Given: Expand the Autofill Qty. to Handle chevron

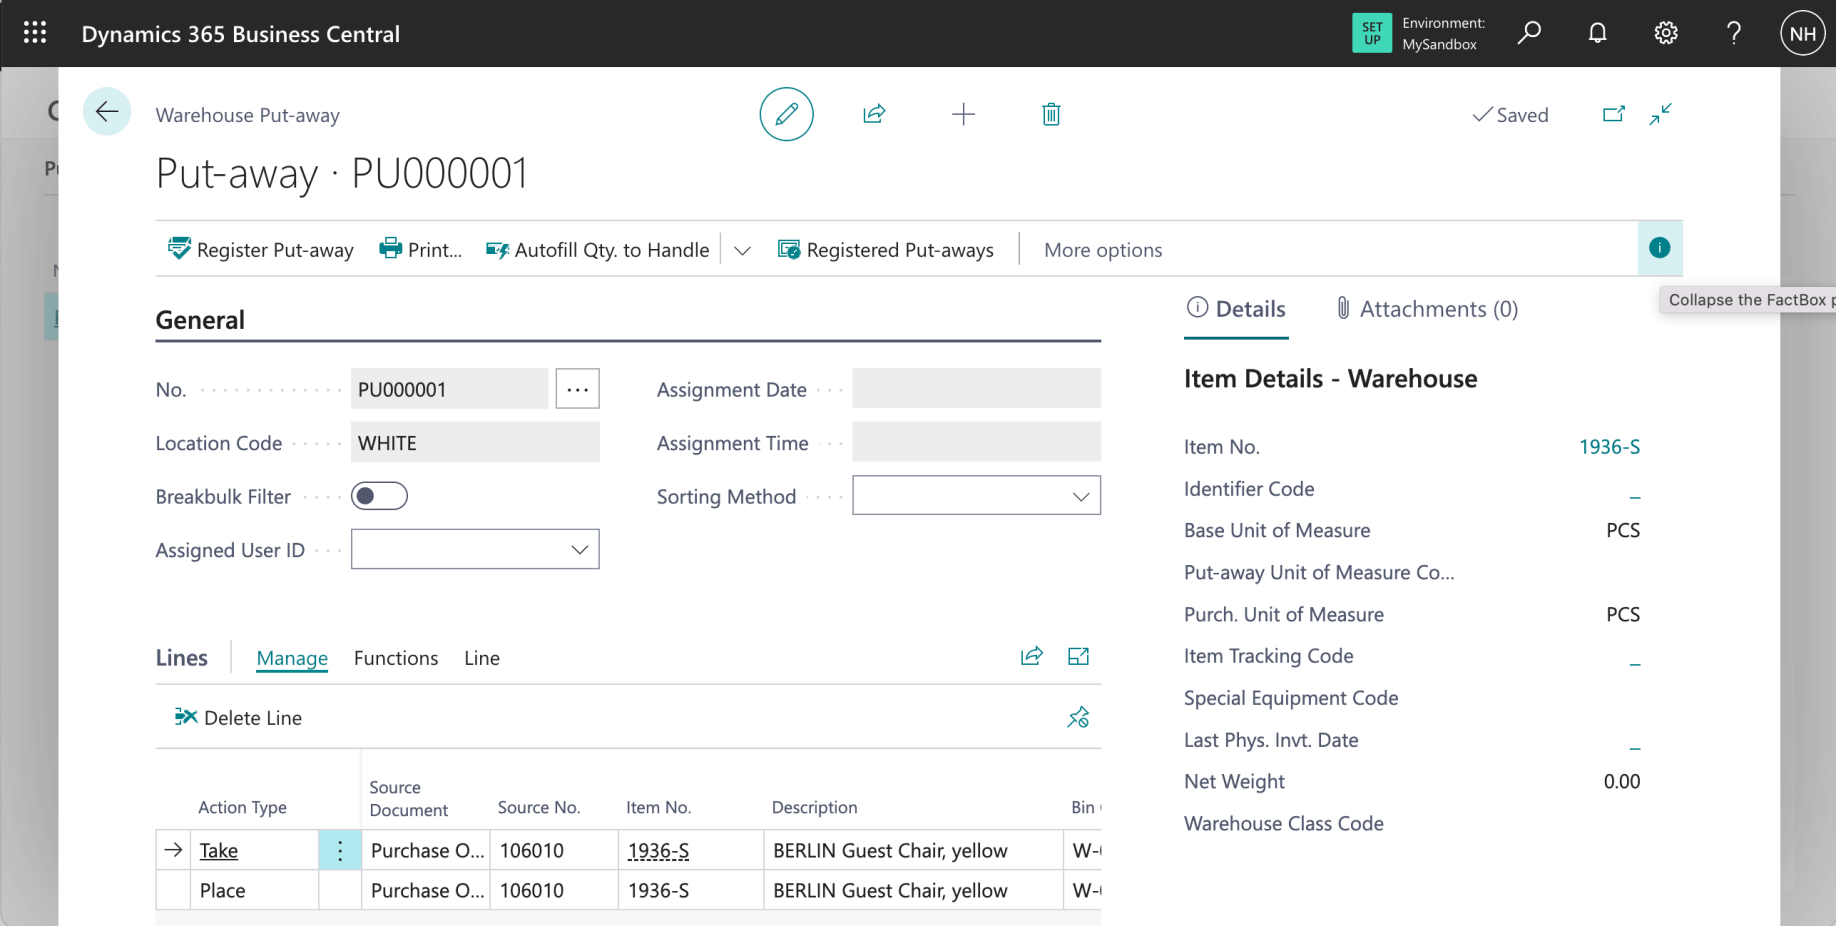Looking at the screenshot, I should (x=742, y=250).
